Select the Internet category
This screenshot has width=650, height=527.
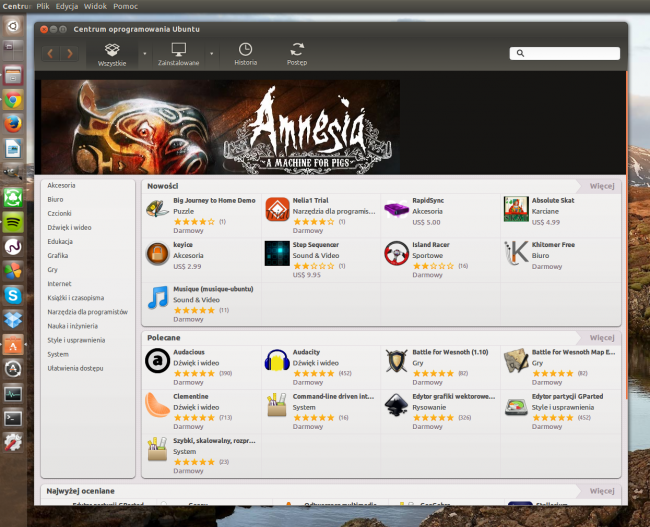coord(59,284)
